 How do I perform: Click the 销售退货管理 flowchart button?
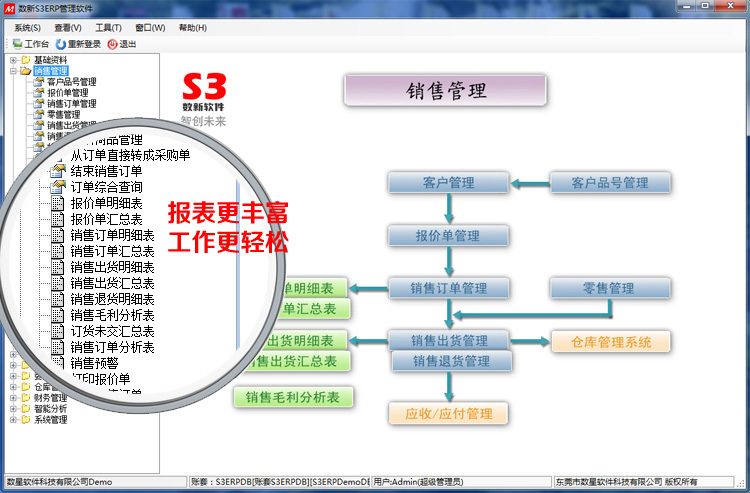point(452,362)
